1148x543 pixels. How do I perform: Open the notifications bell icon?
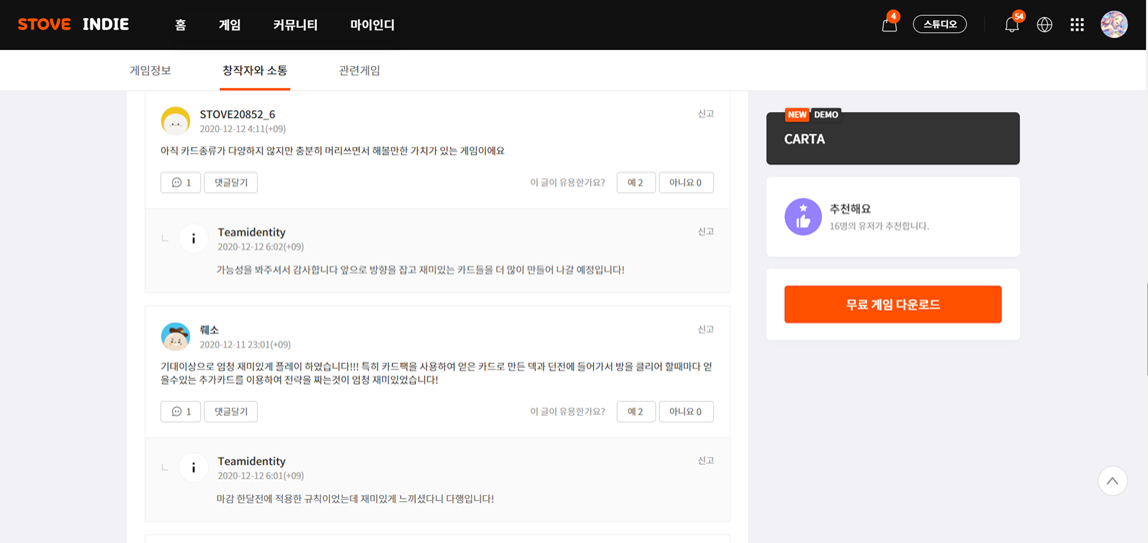click(x=1012, y=25)
